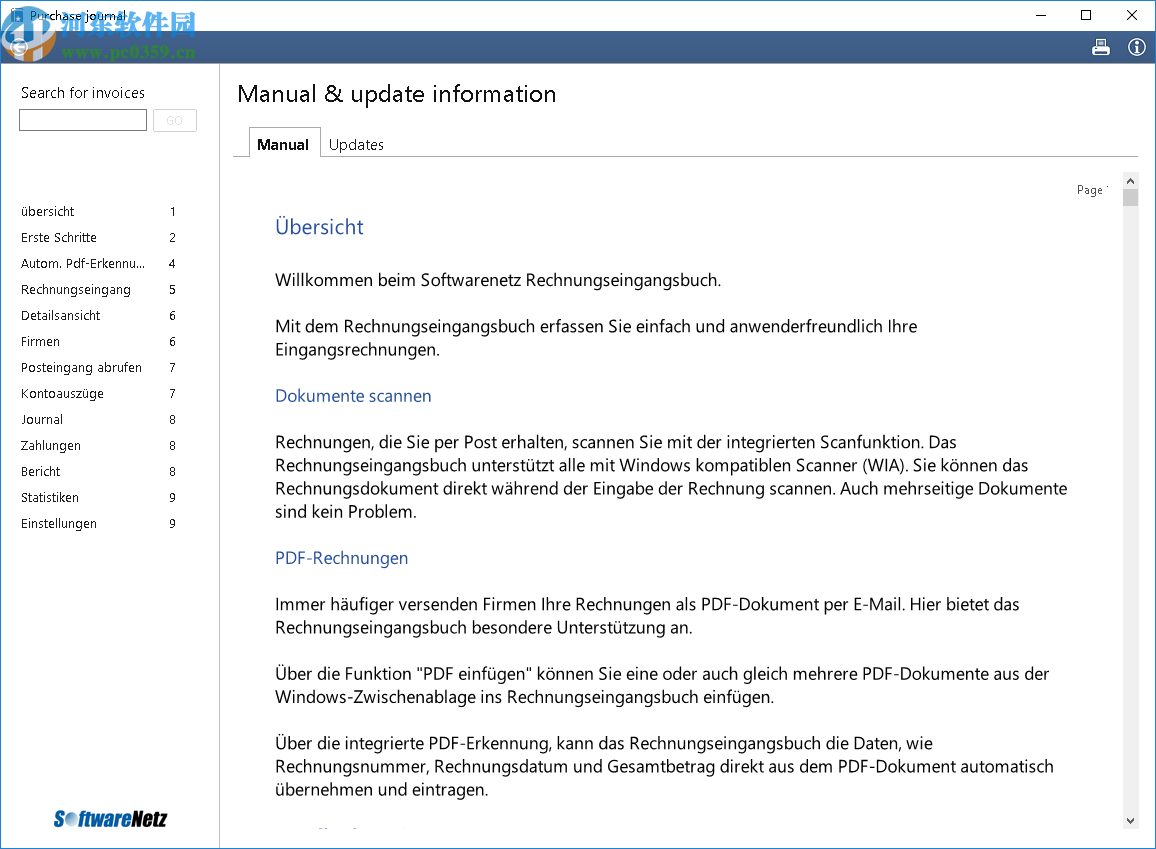Screen dimensions: 1156x849
Task: Open the info icon in the header
Action: (1136, 47)
